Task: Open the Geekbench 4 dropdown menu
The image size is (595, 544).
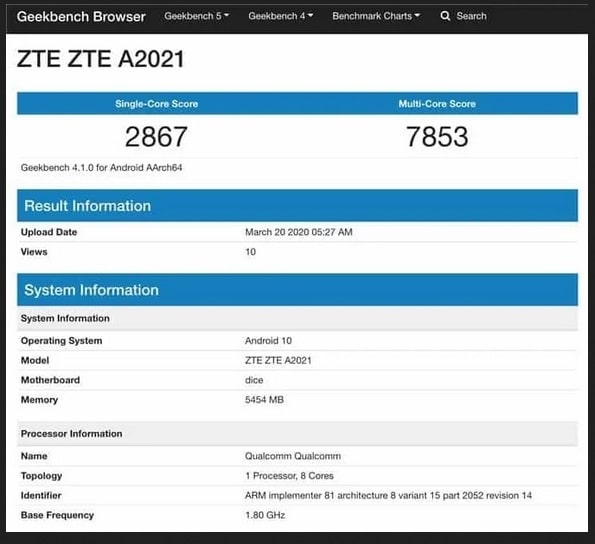Action: [280, 16]
